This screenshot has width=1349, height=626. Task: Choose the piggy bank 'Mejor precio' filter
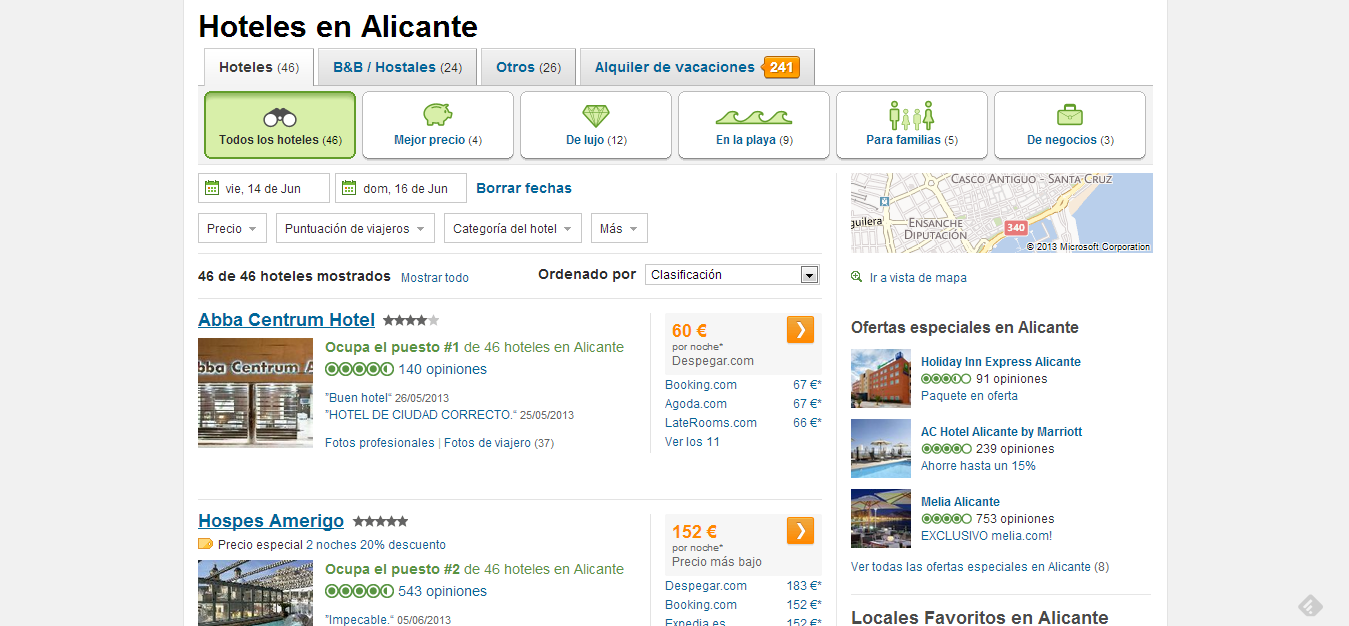point(438,125)
